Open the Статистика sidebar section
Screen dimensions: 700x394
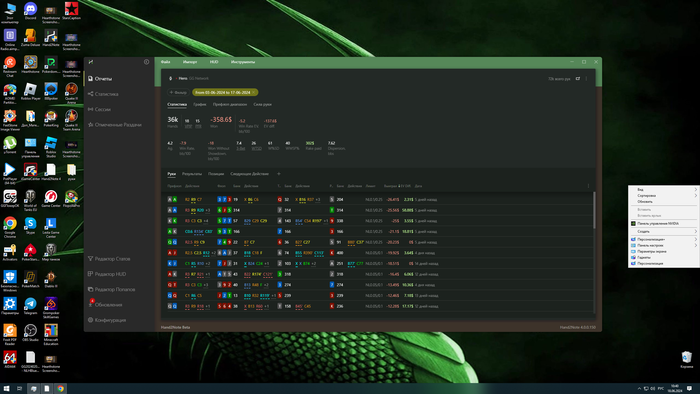[103, 94]
